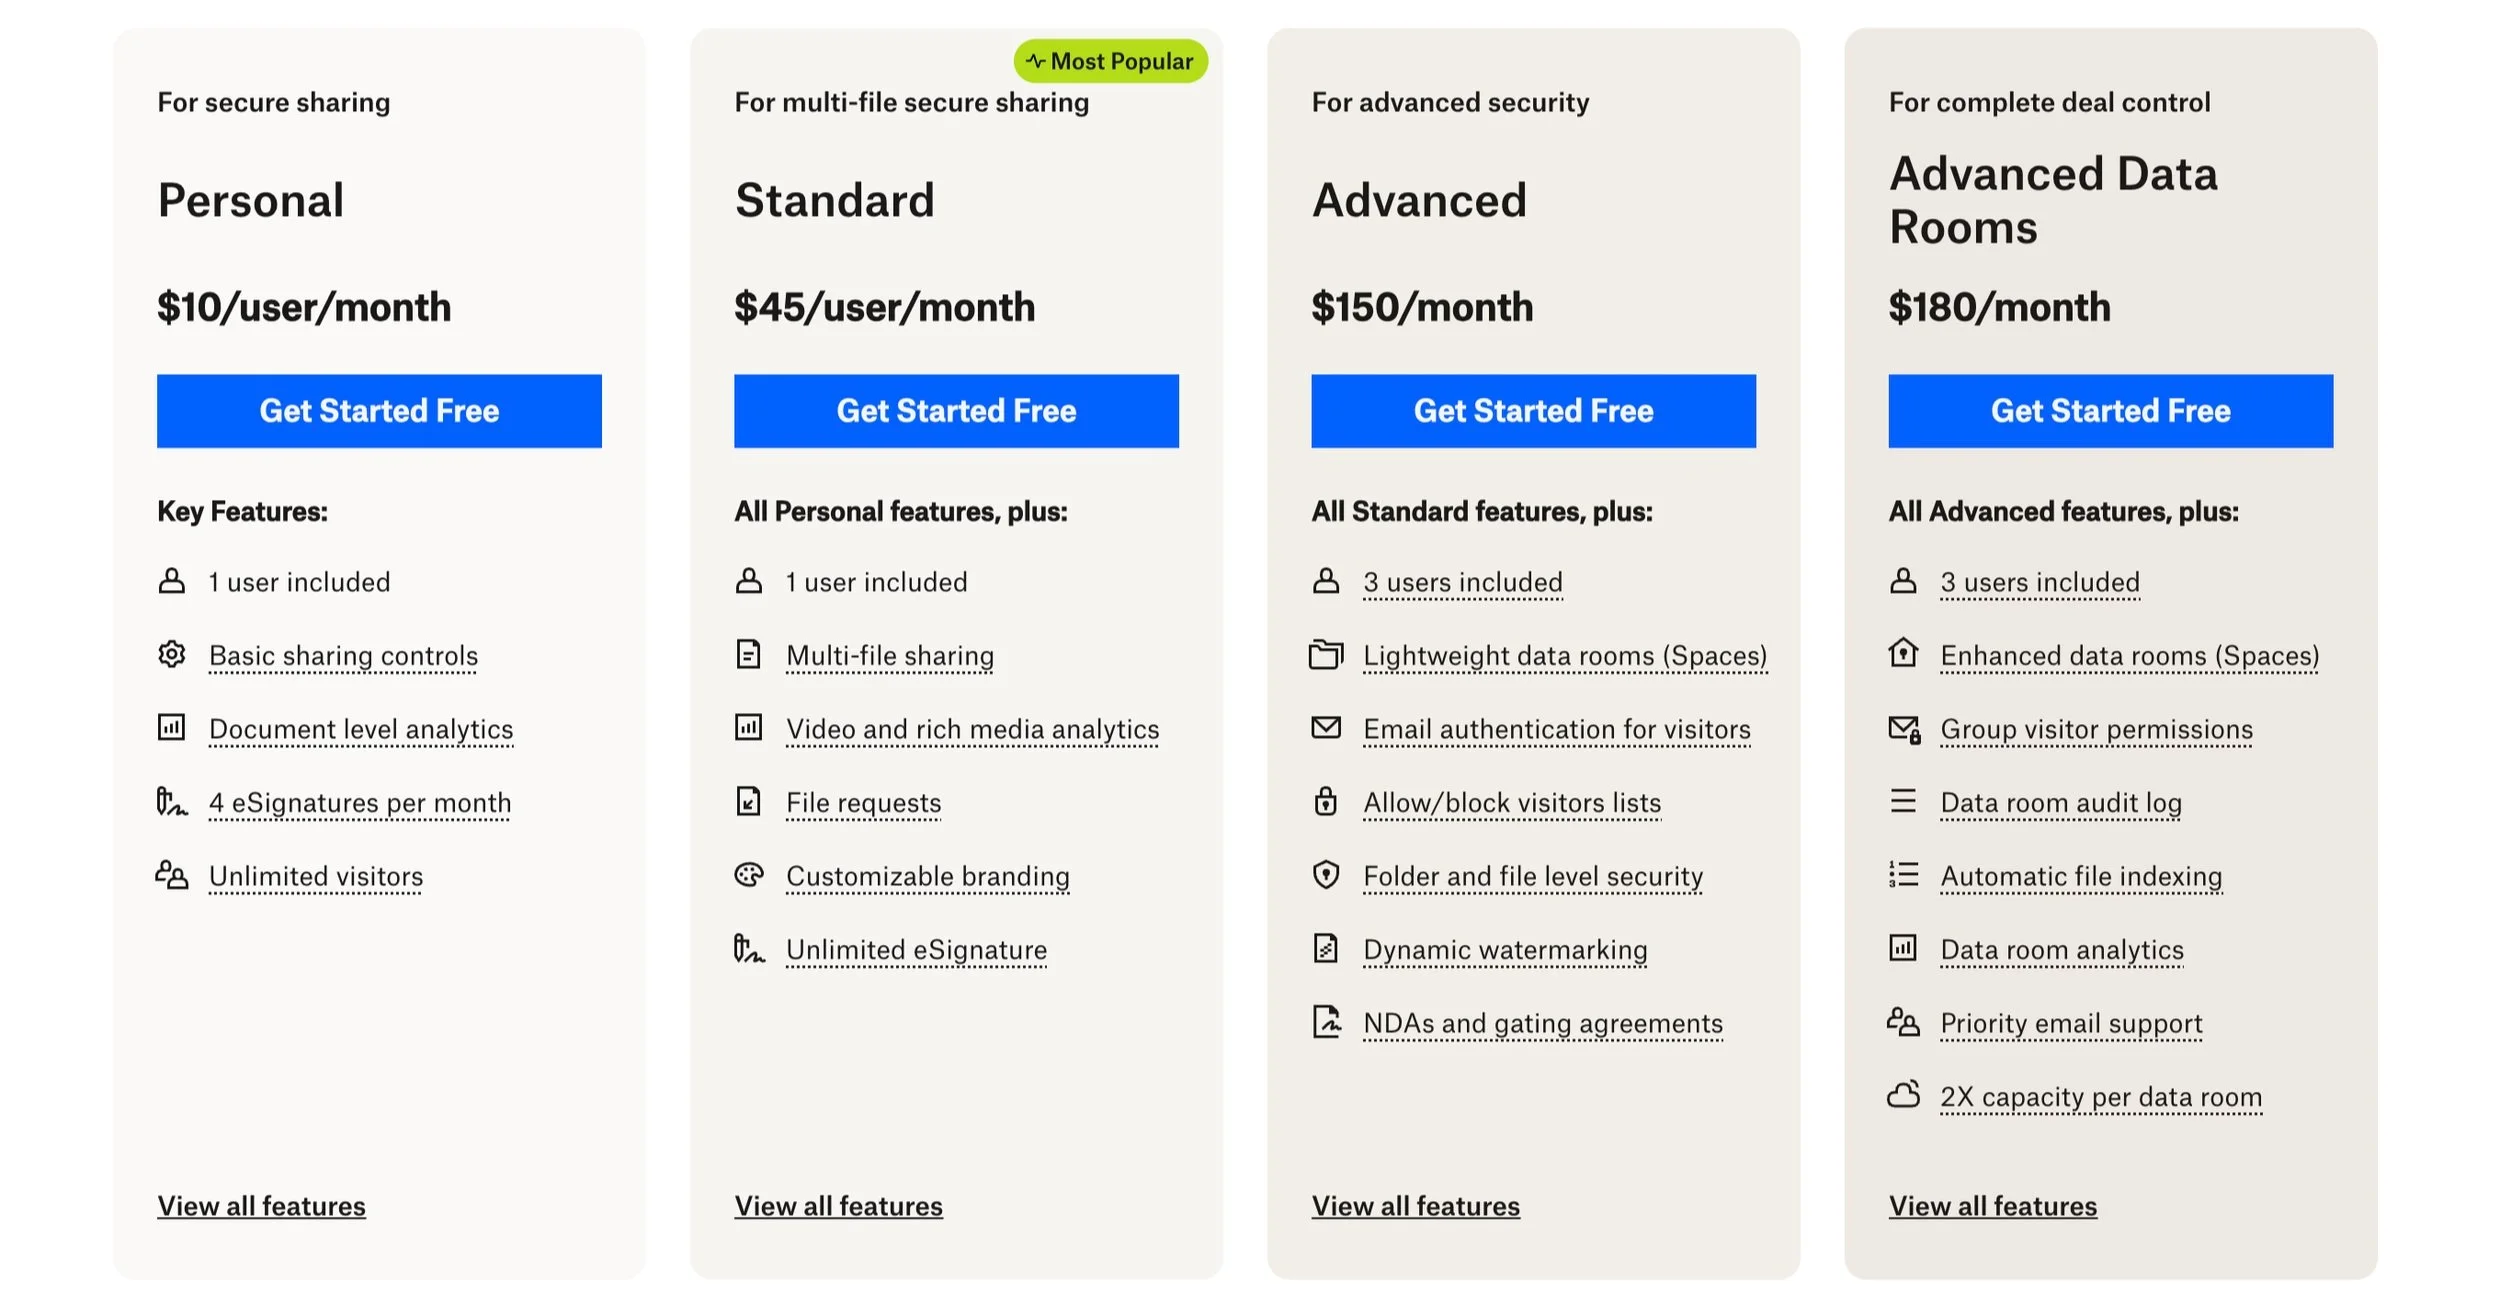Click the list icon for Automatic file indexing
The image size is (2500, 1308).
point(1903,875)
